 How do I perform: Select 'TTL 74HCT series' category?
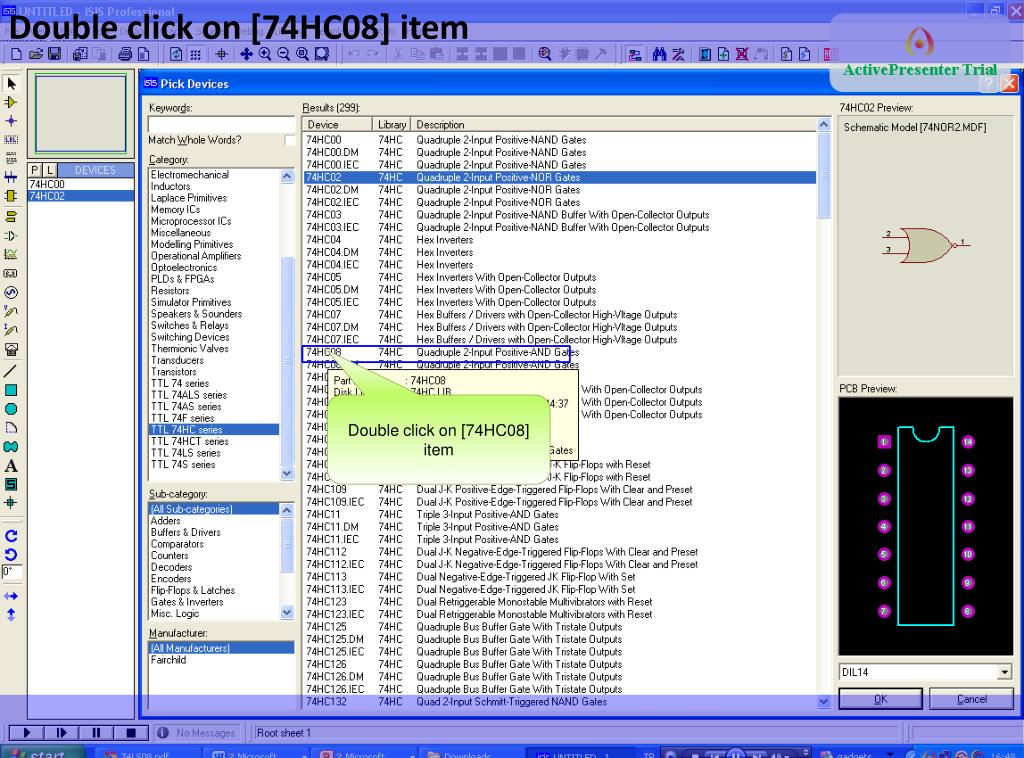coord(214,441)
